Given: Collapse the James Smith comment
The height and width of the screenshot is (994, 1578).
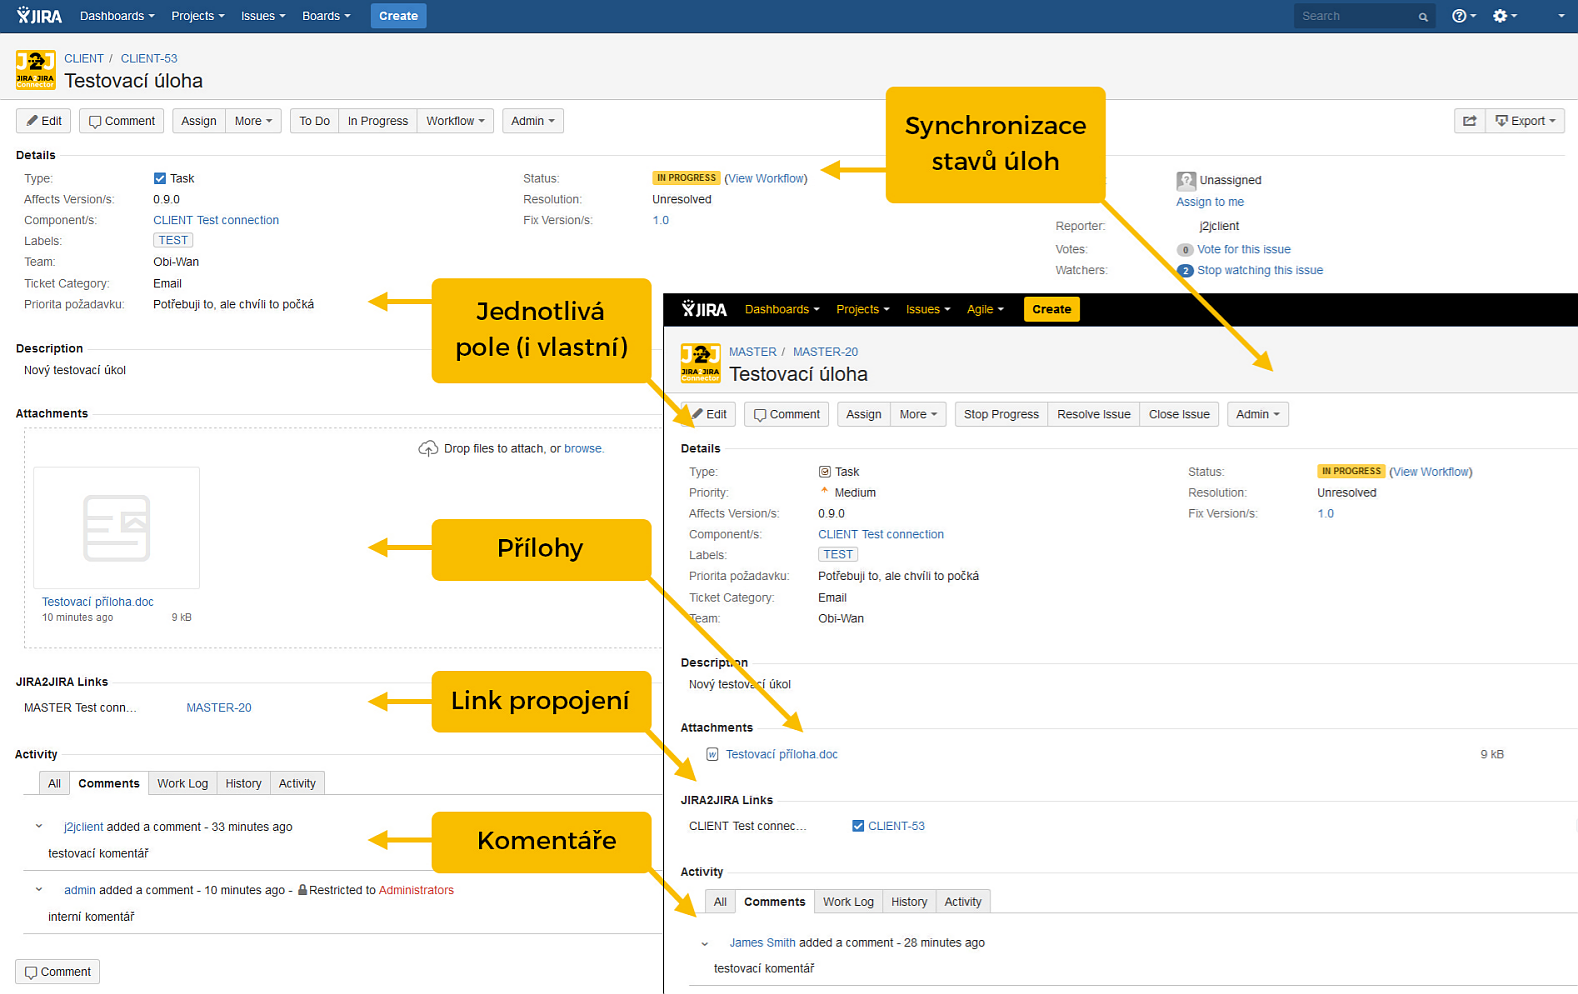Looking at the screenshot, I should click(705, 943).
